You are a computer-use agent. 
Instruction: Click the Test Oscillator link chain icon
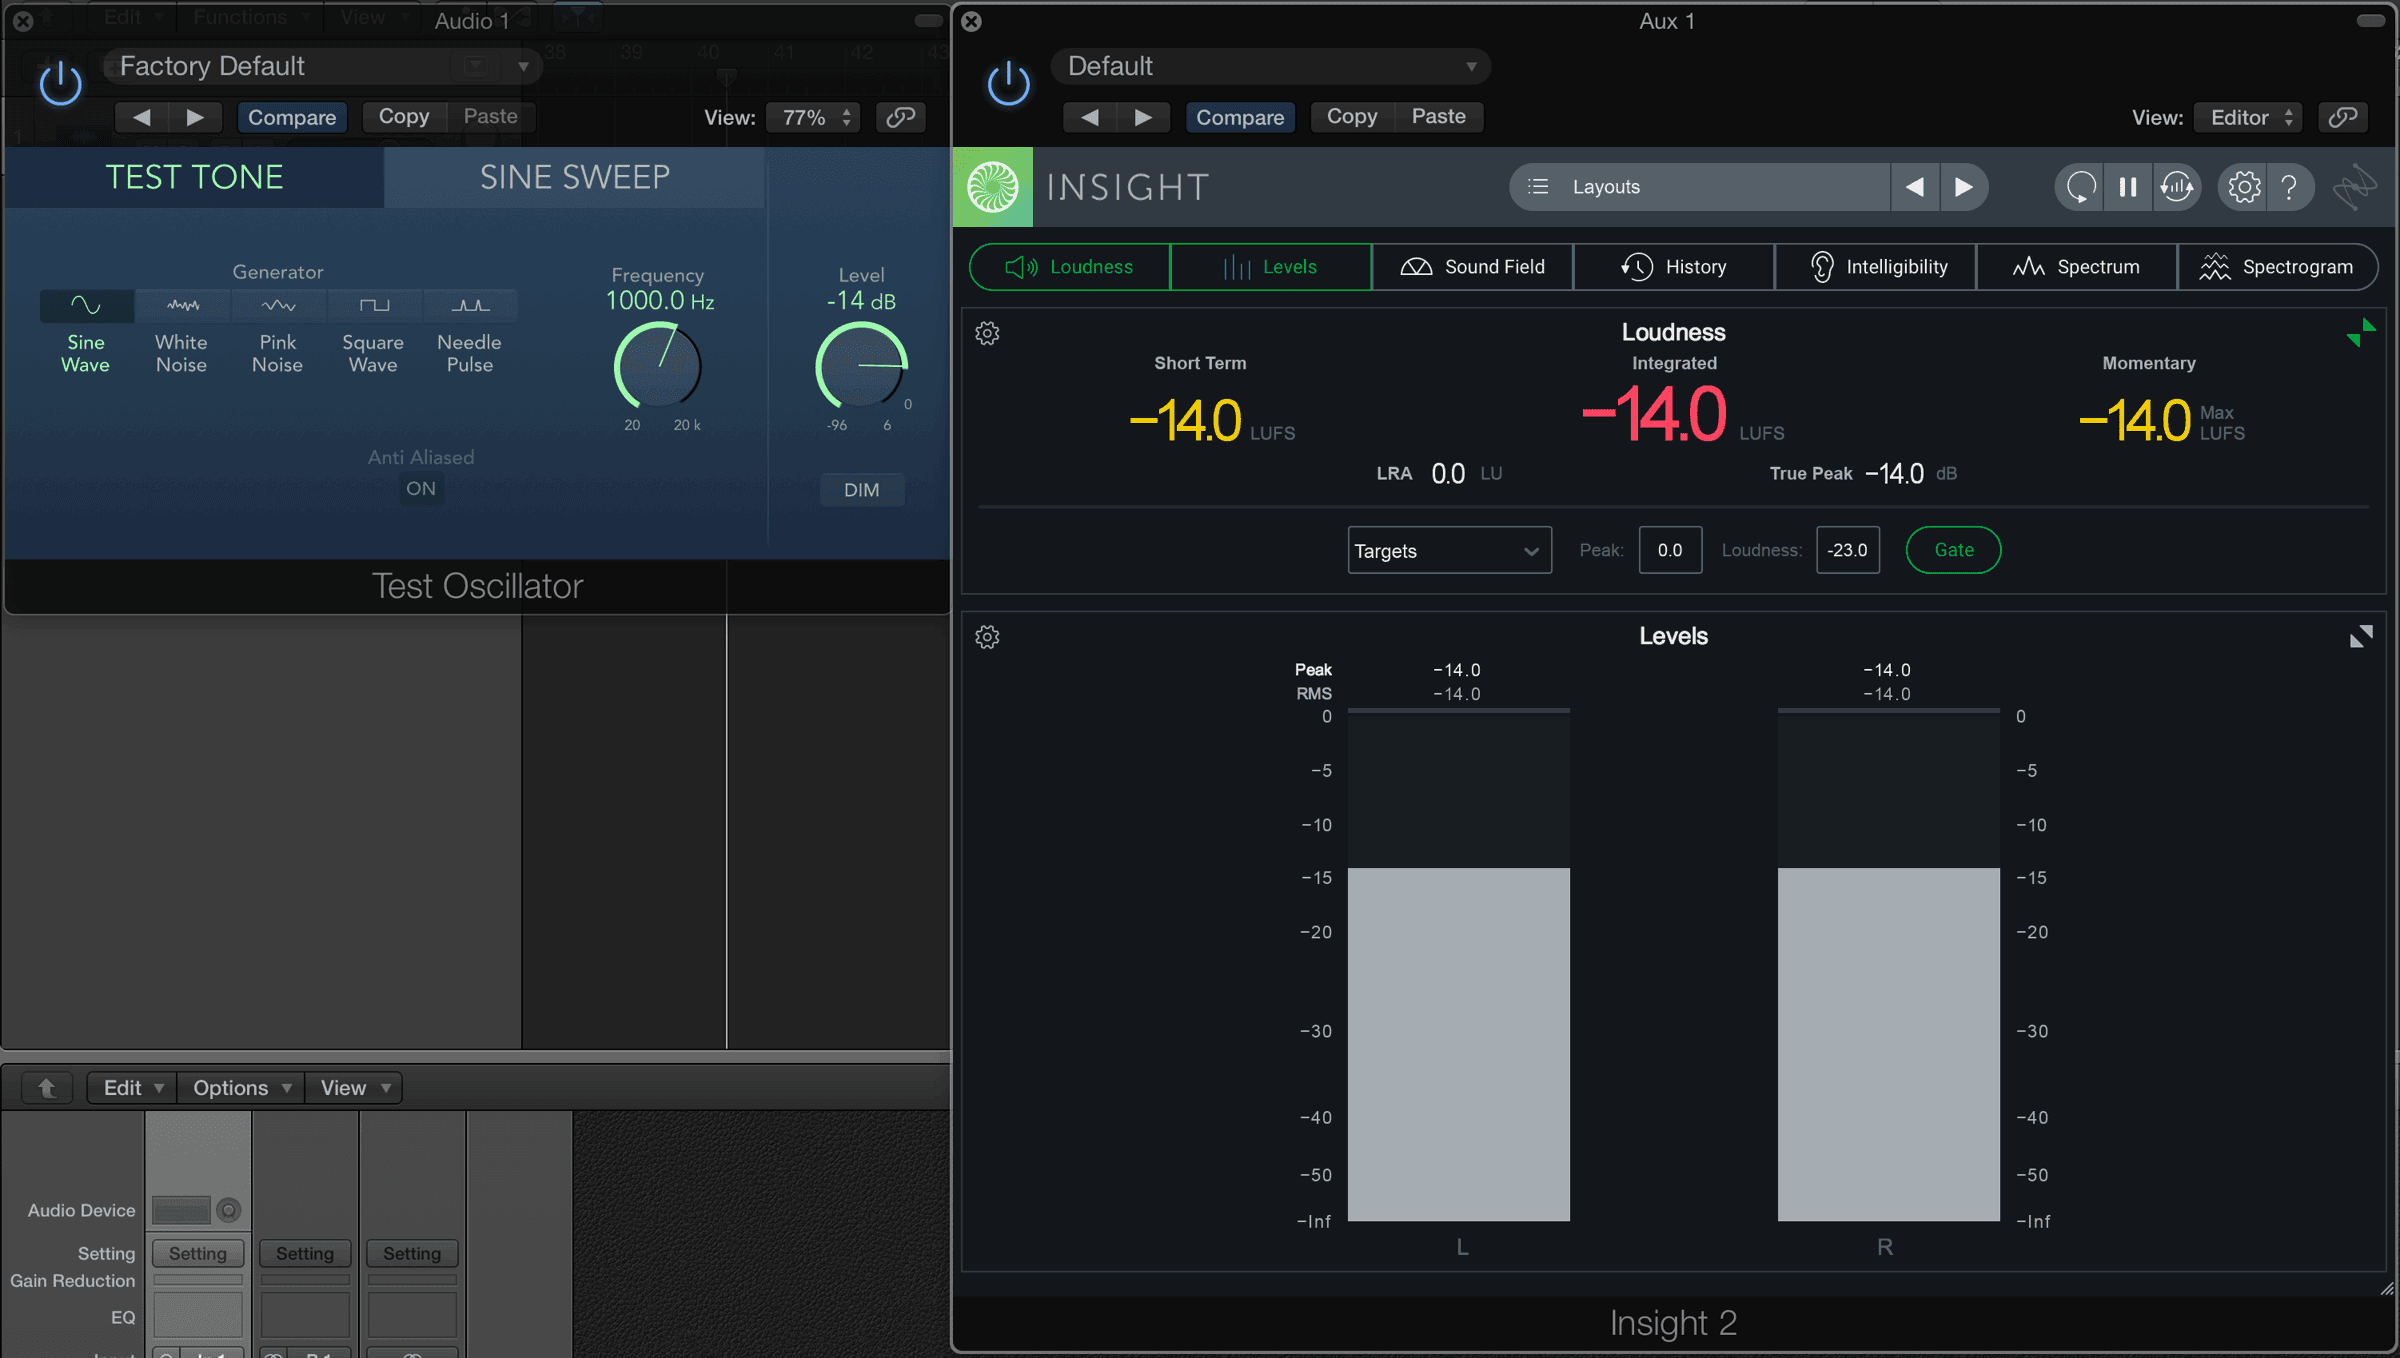point(900,117)
